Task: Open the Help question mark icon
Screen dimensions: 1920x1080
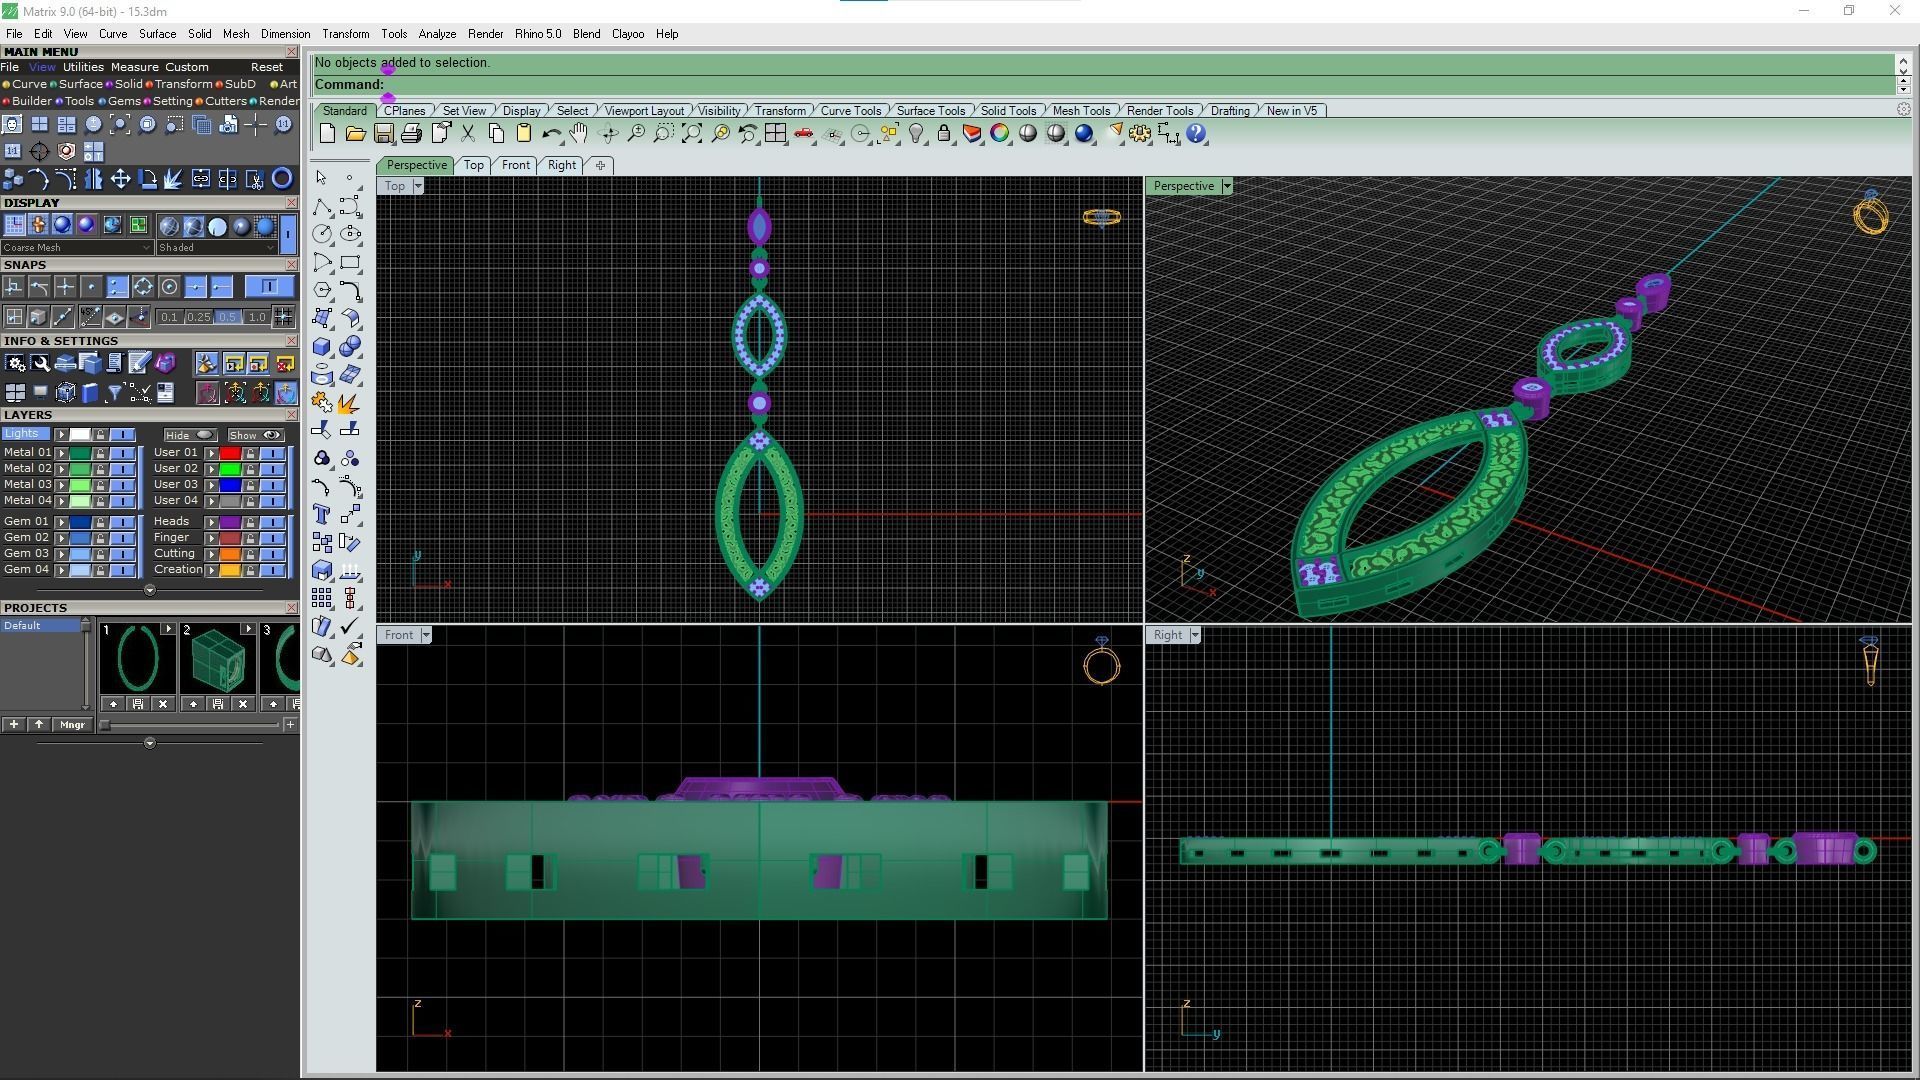Action: [1196, 134]
